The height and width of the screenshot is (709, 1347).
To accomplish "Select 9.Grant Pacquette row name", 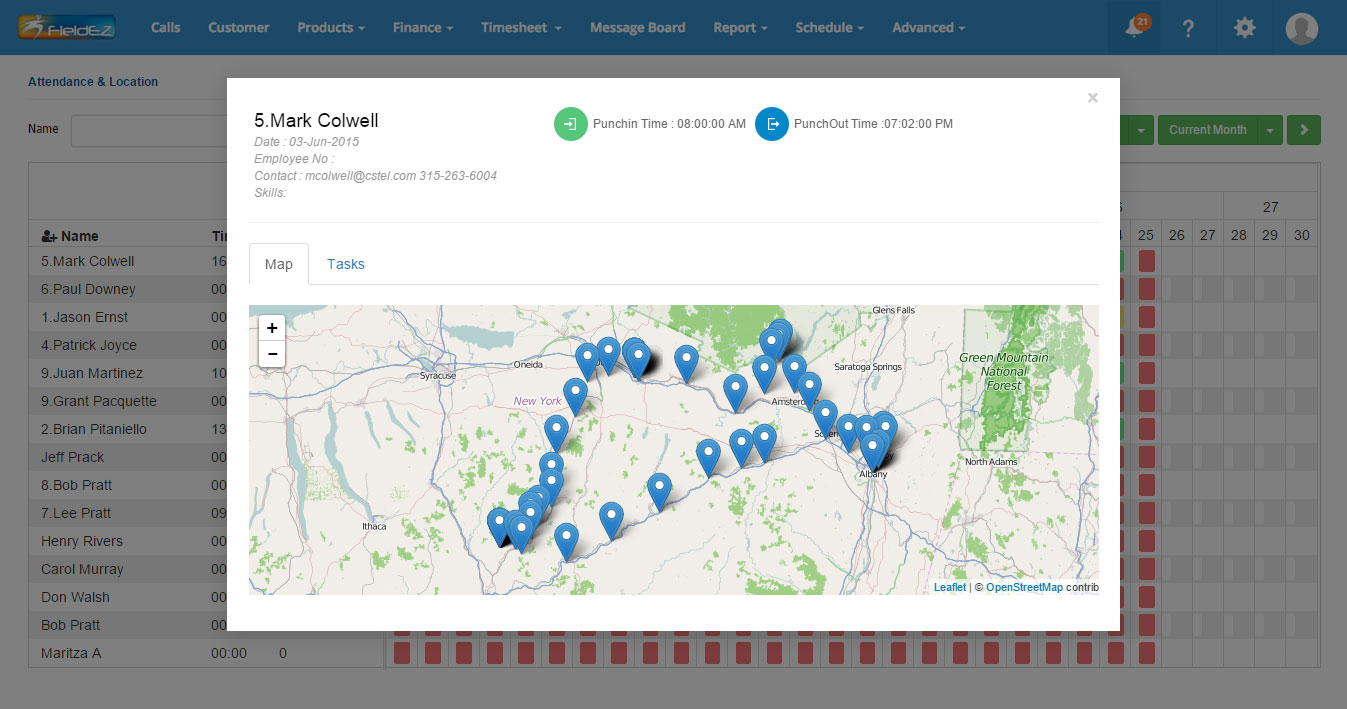I will tap(99, 401).
